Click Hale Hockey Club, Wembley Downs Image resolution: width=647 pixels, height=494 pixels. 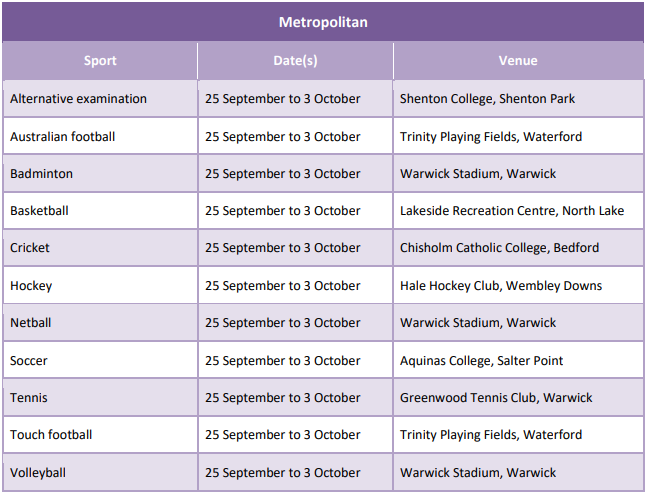pyautogui.click(x=501, y=286)
